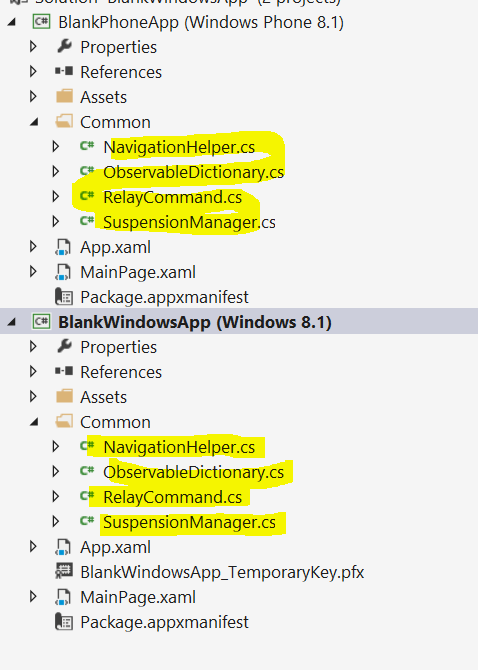Select BlankPhoneApp Package.appxmanifest file name
This screenshot has height=670, width=478.
[x=164, y=297]
